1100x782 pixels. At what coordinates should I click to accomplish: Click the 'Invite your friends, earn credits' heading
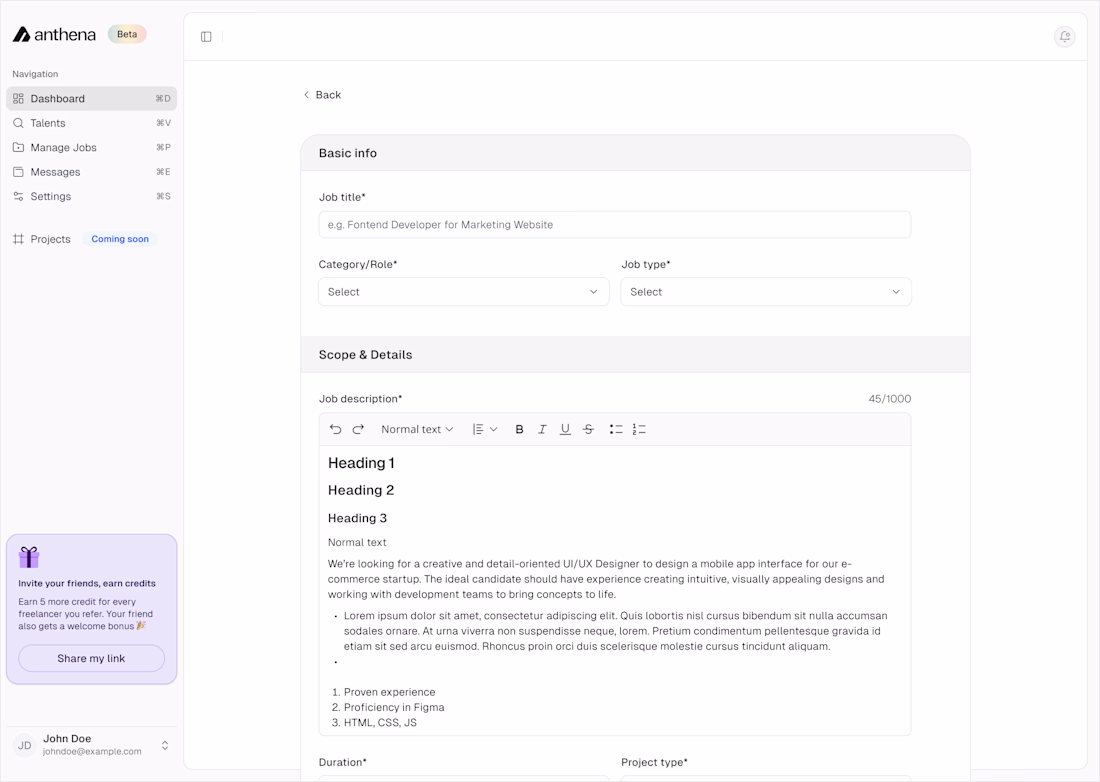pos(87,584)
